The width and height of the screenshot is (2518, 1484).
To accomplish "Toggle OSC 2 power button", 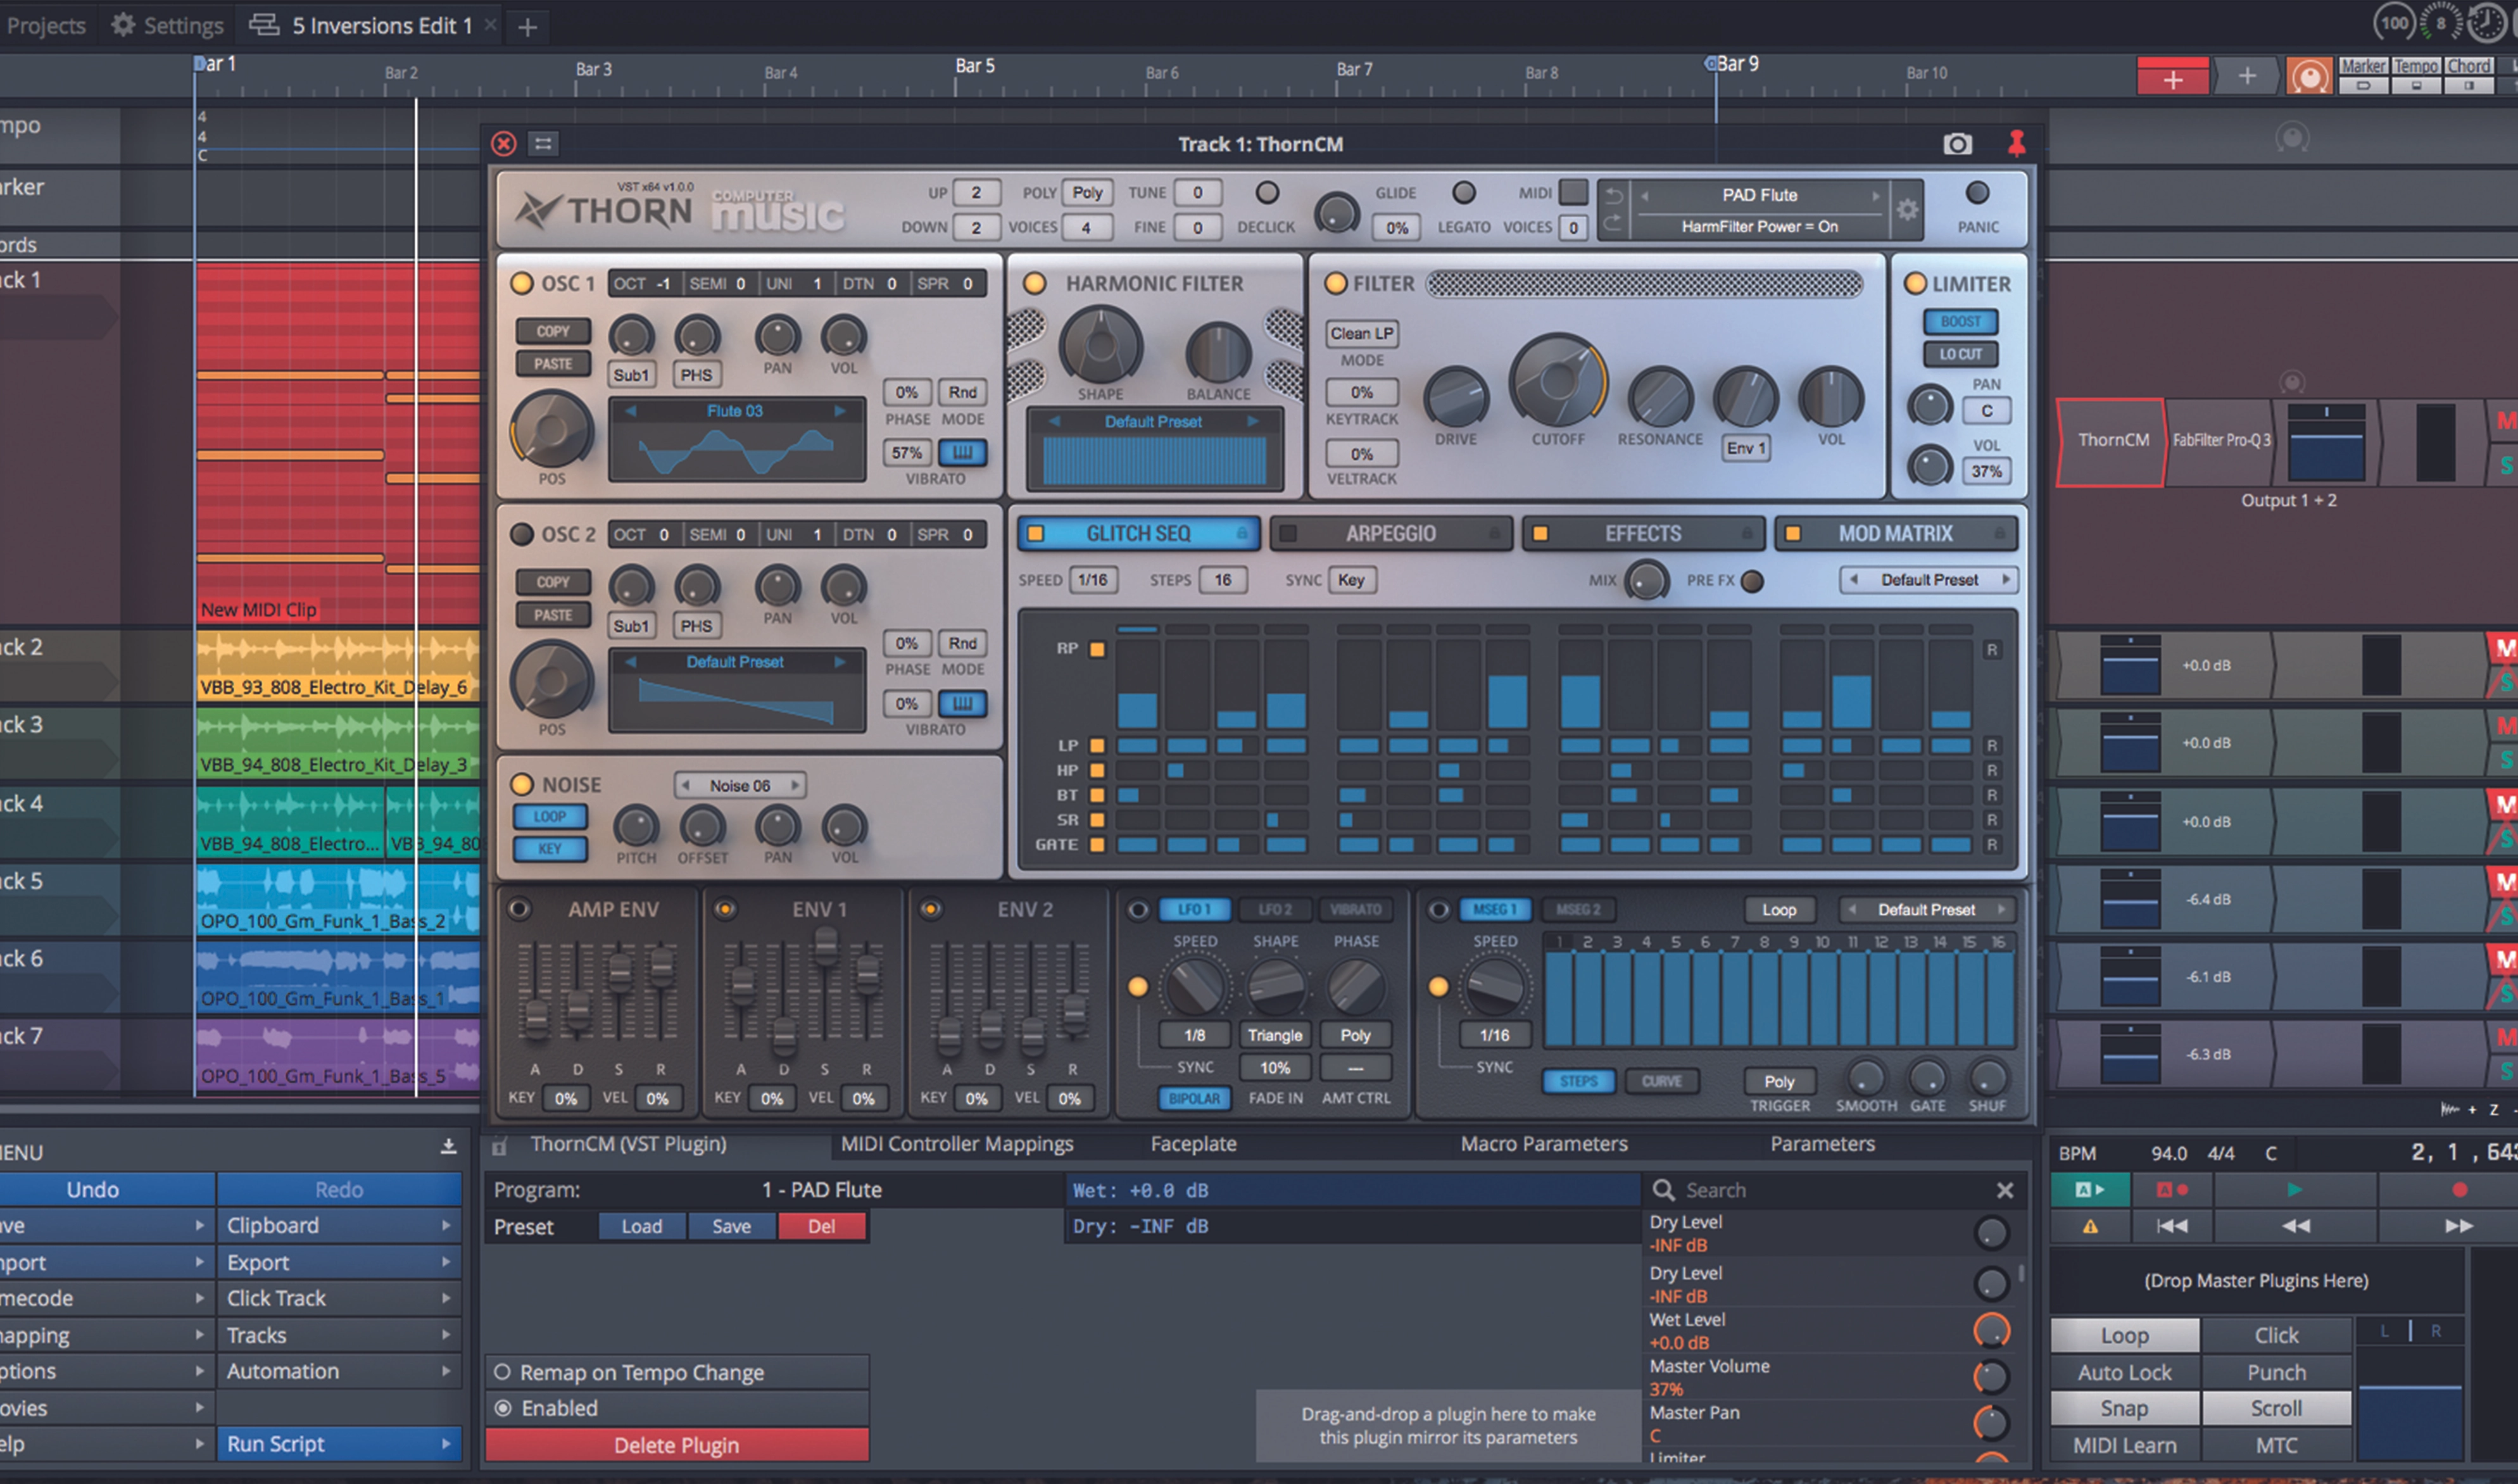I will (x=522, y=534).
